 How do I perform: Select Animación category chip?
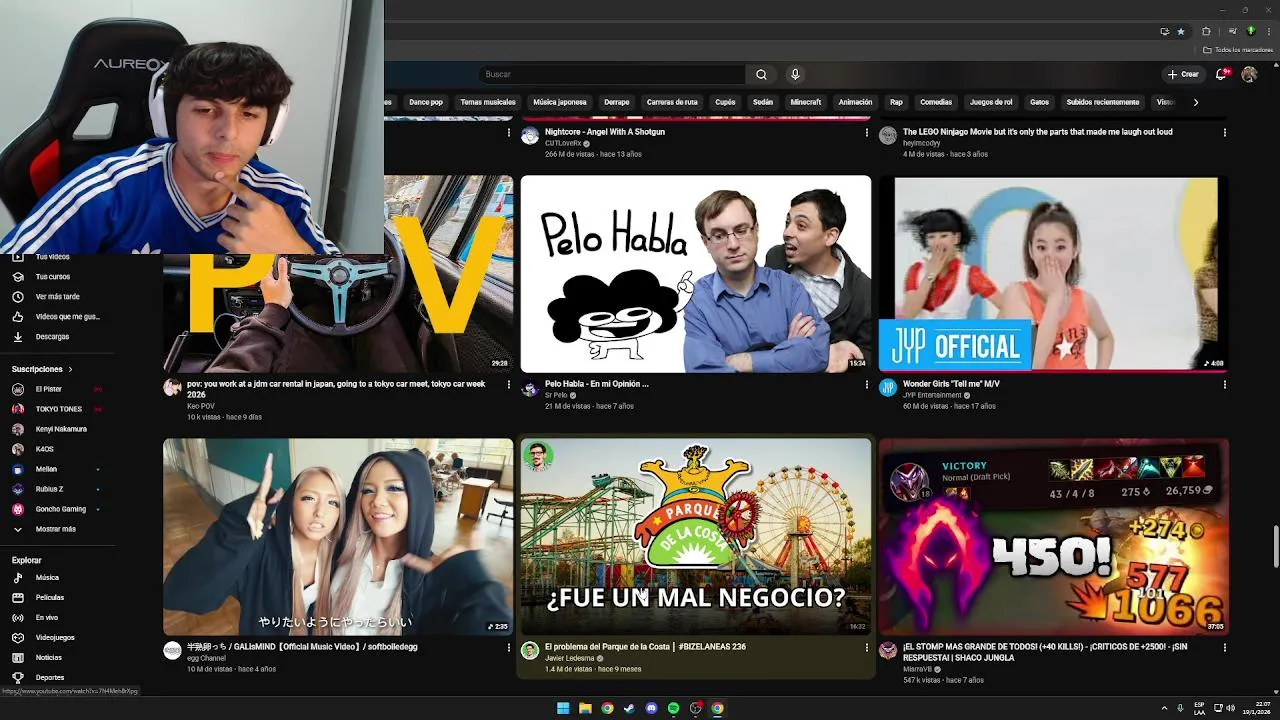(855, 102)
